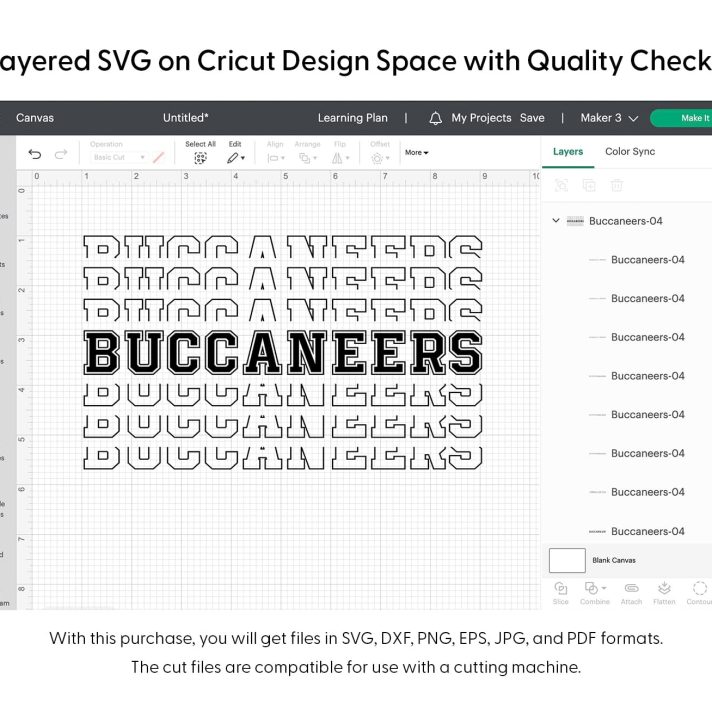
Task: Click the Redo arrow icon
Action: [61, 154]
